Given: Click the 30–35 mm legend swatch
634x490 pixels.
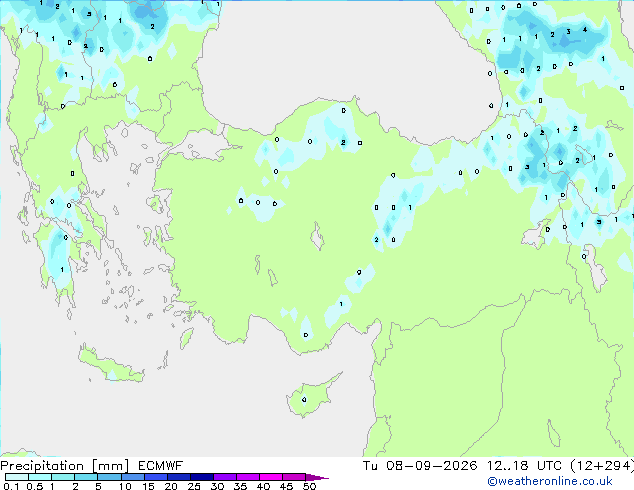Looking at the screenshot, I should [x=225, y=477].
